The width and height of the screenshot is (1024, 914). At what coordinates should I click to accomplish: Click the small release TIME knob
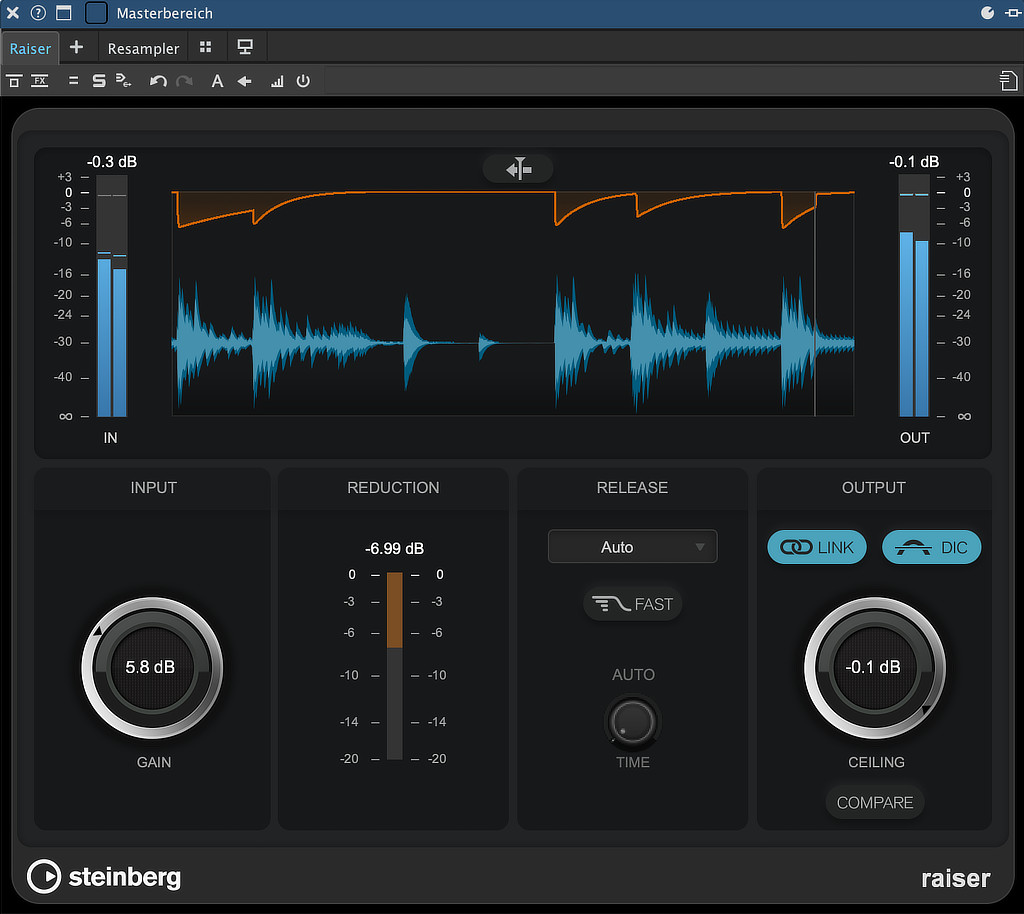pos(632,721)
